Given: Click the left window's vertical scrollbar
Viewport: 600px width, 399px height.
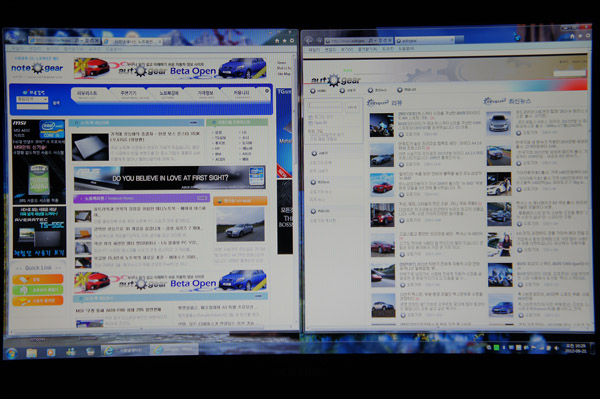Looking at the screenshot, I should [x=294, y=191].
